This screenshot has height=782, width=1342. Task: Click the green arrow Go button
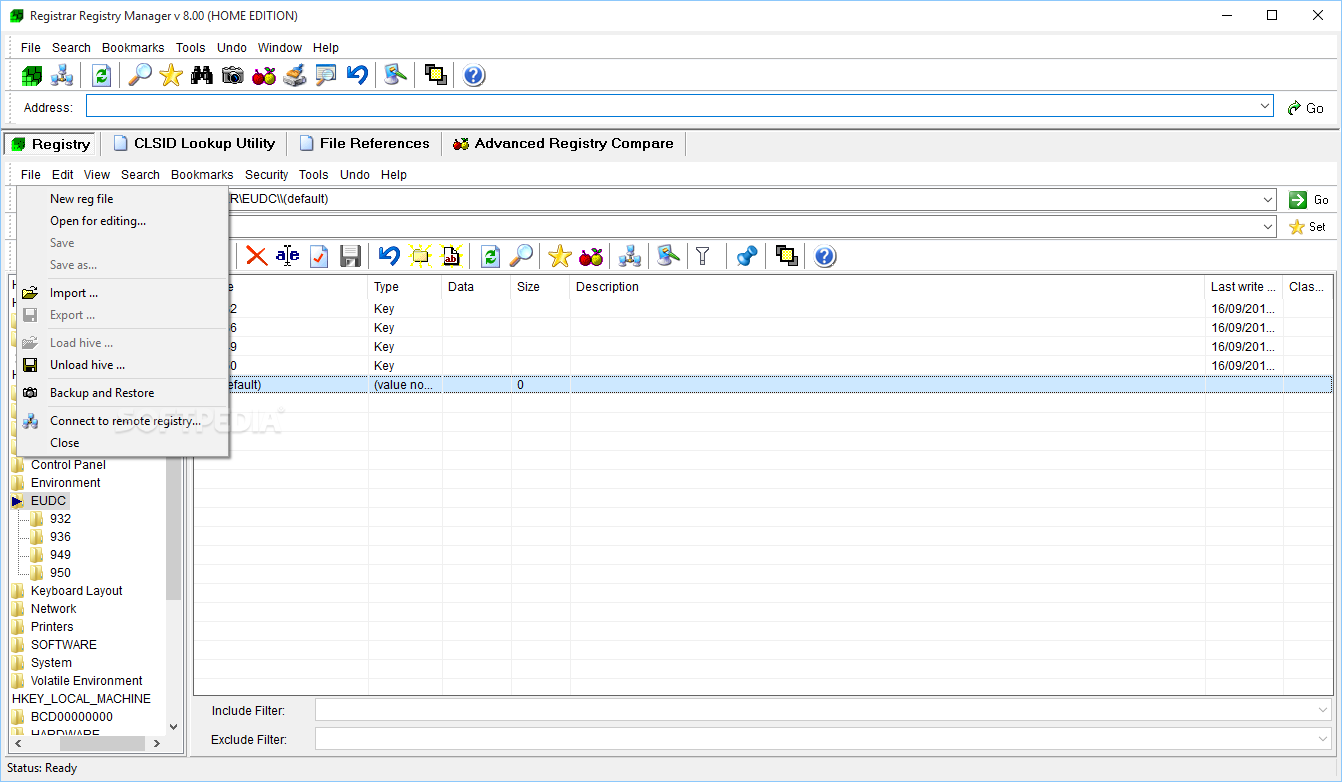coord(1309,200)
